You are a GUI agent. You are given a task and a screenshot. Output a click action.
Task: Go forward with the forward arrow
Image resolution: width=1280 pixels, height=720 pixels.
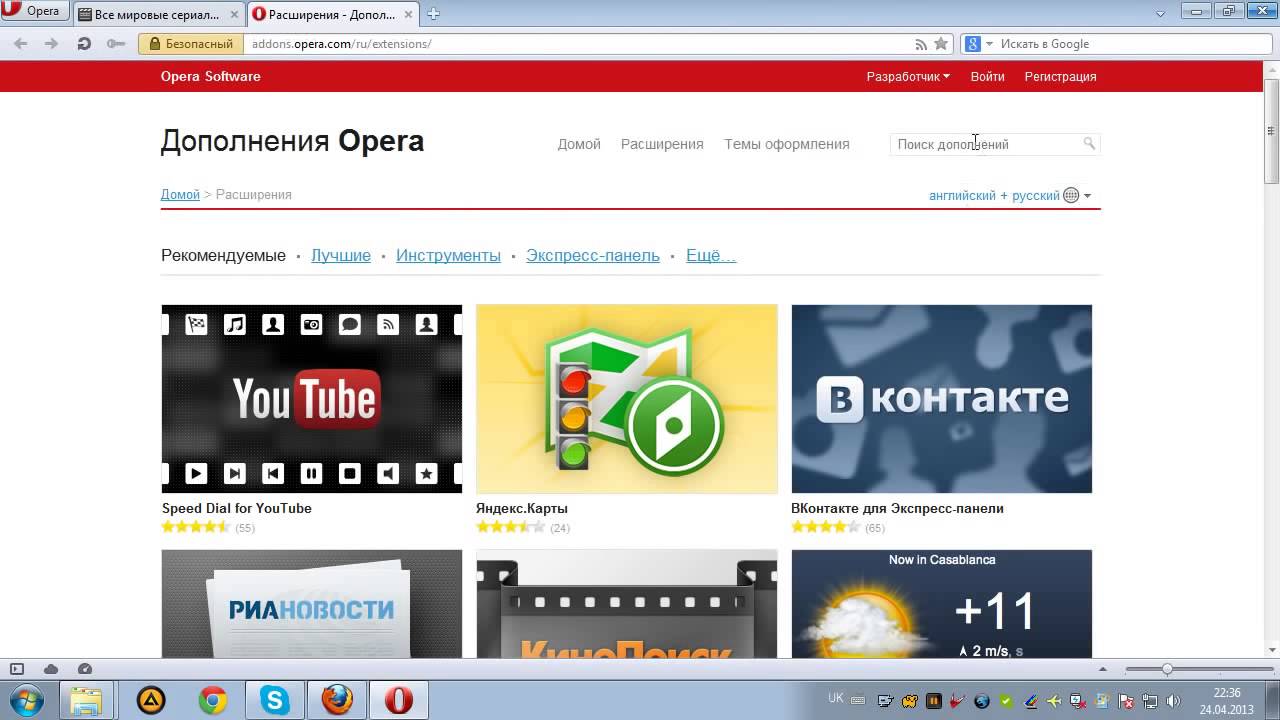(52, 44)
